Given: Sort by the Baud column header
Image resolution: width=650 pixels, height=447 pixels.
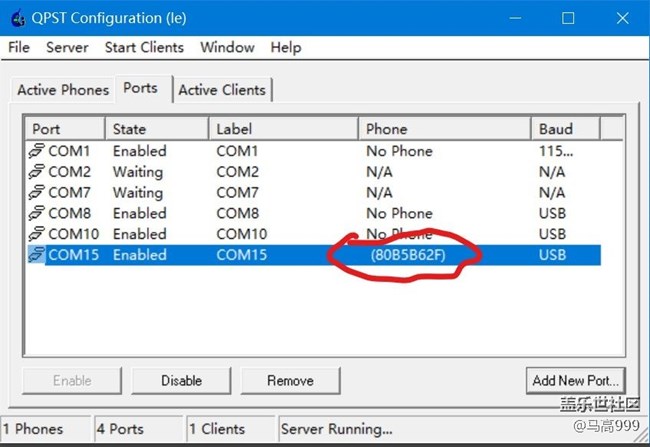Looking at the screenshot, I should 565,129.
